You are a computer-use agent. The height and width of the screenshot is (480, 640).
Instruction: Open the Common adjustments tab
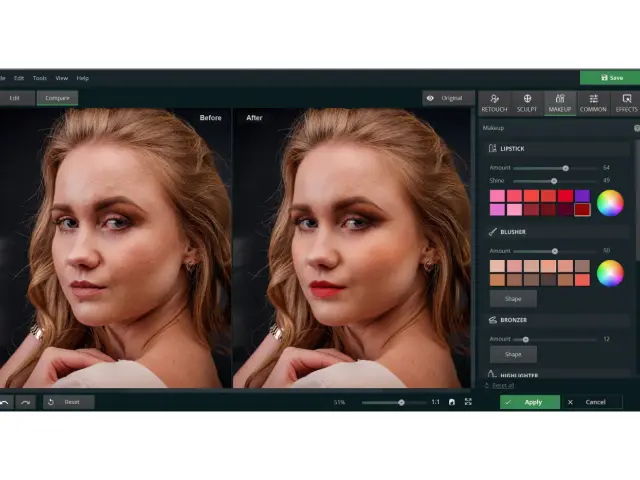[x=593, y=103]
